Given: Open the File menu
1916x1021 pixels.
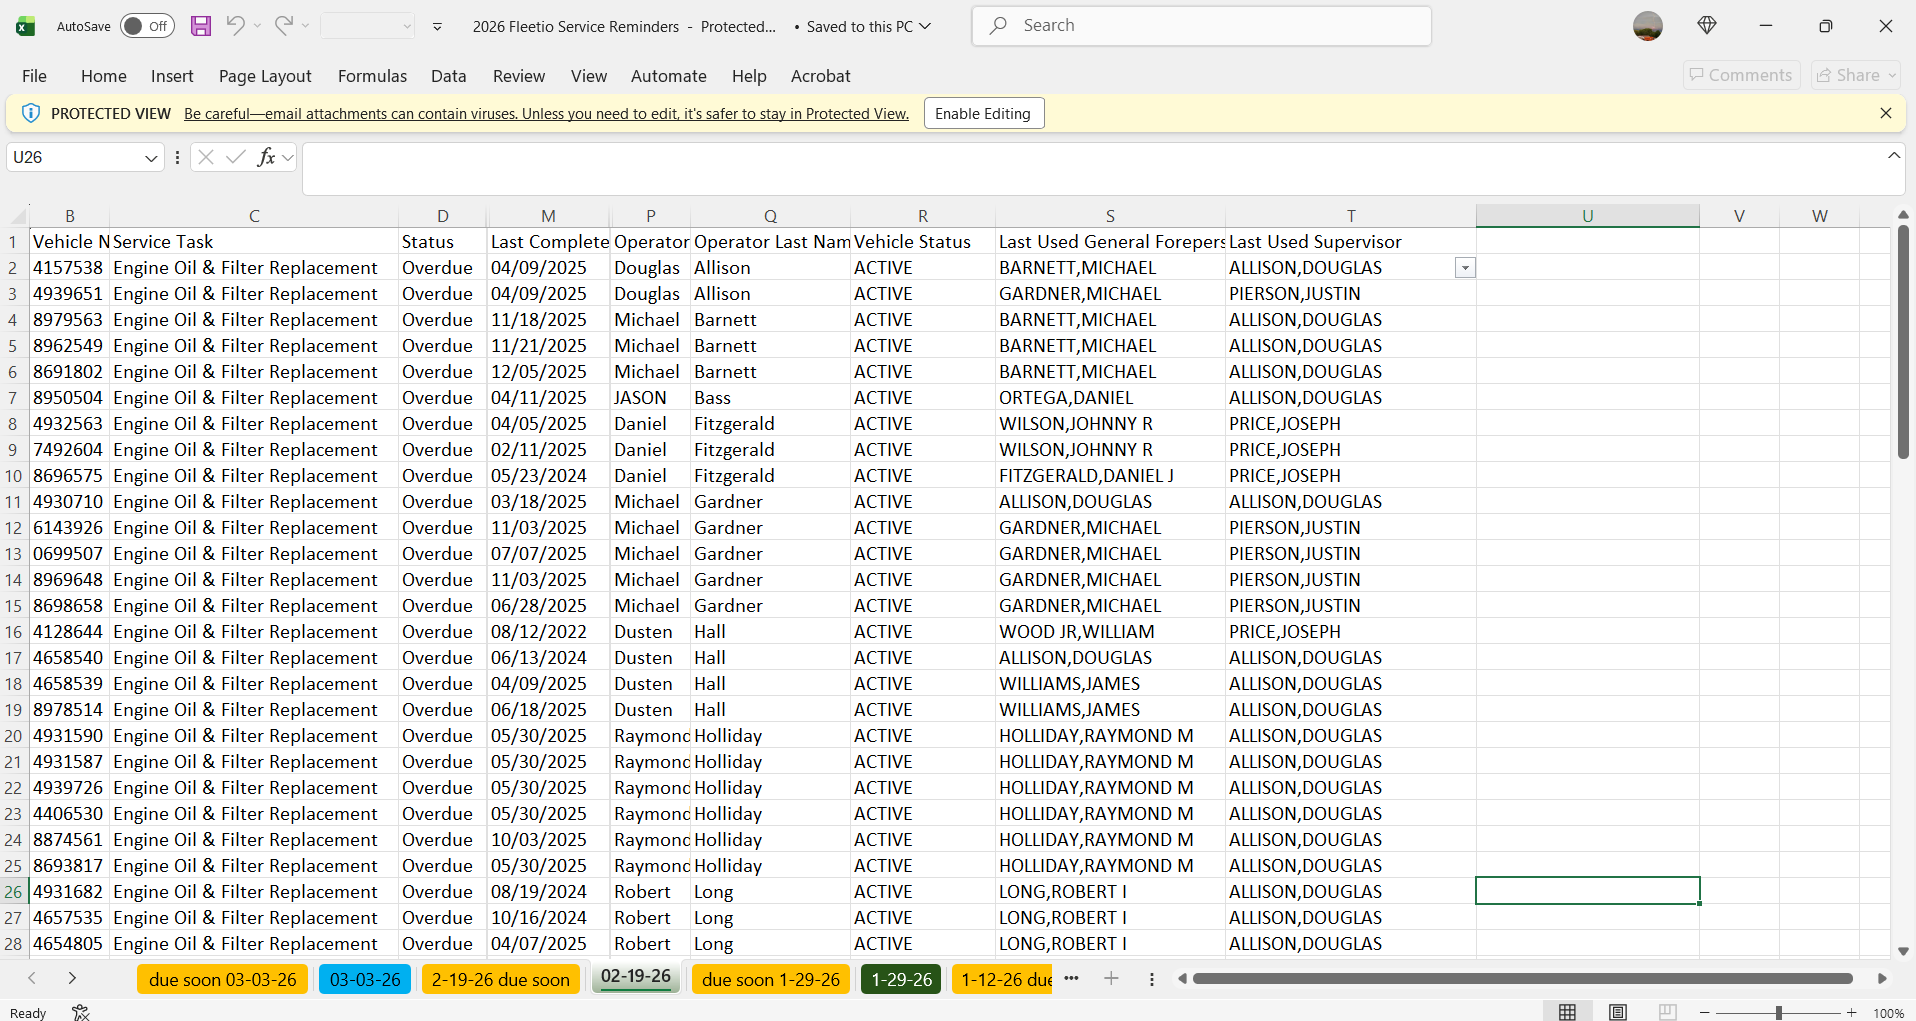Looking at the screenshot, I should tap(34, 76).
